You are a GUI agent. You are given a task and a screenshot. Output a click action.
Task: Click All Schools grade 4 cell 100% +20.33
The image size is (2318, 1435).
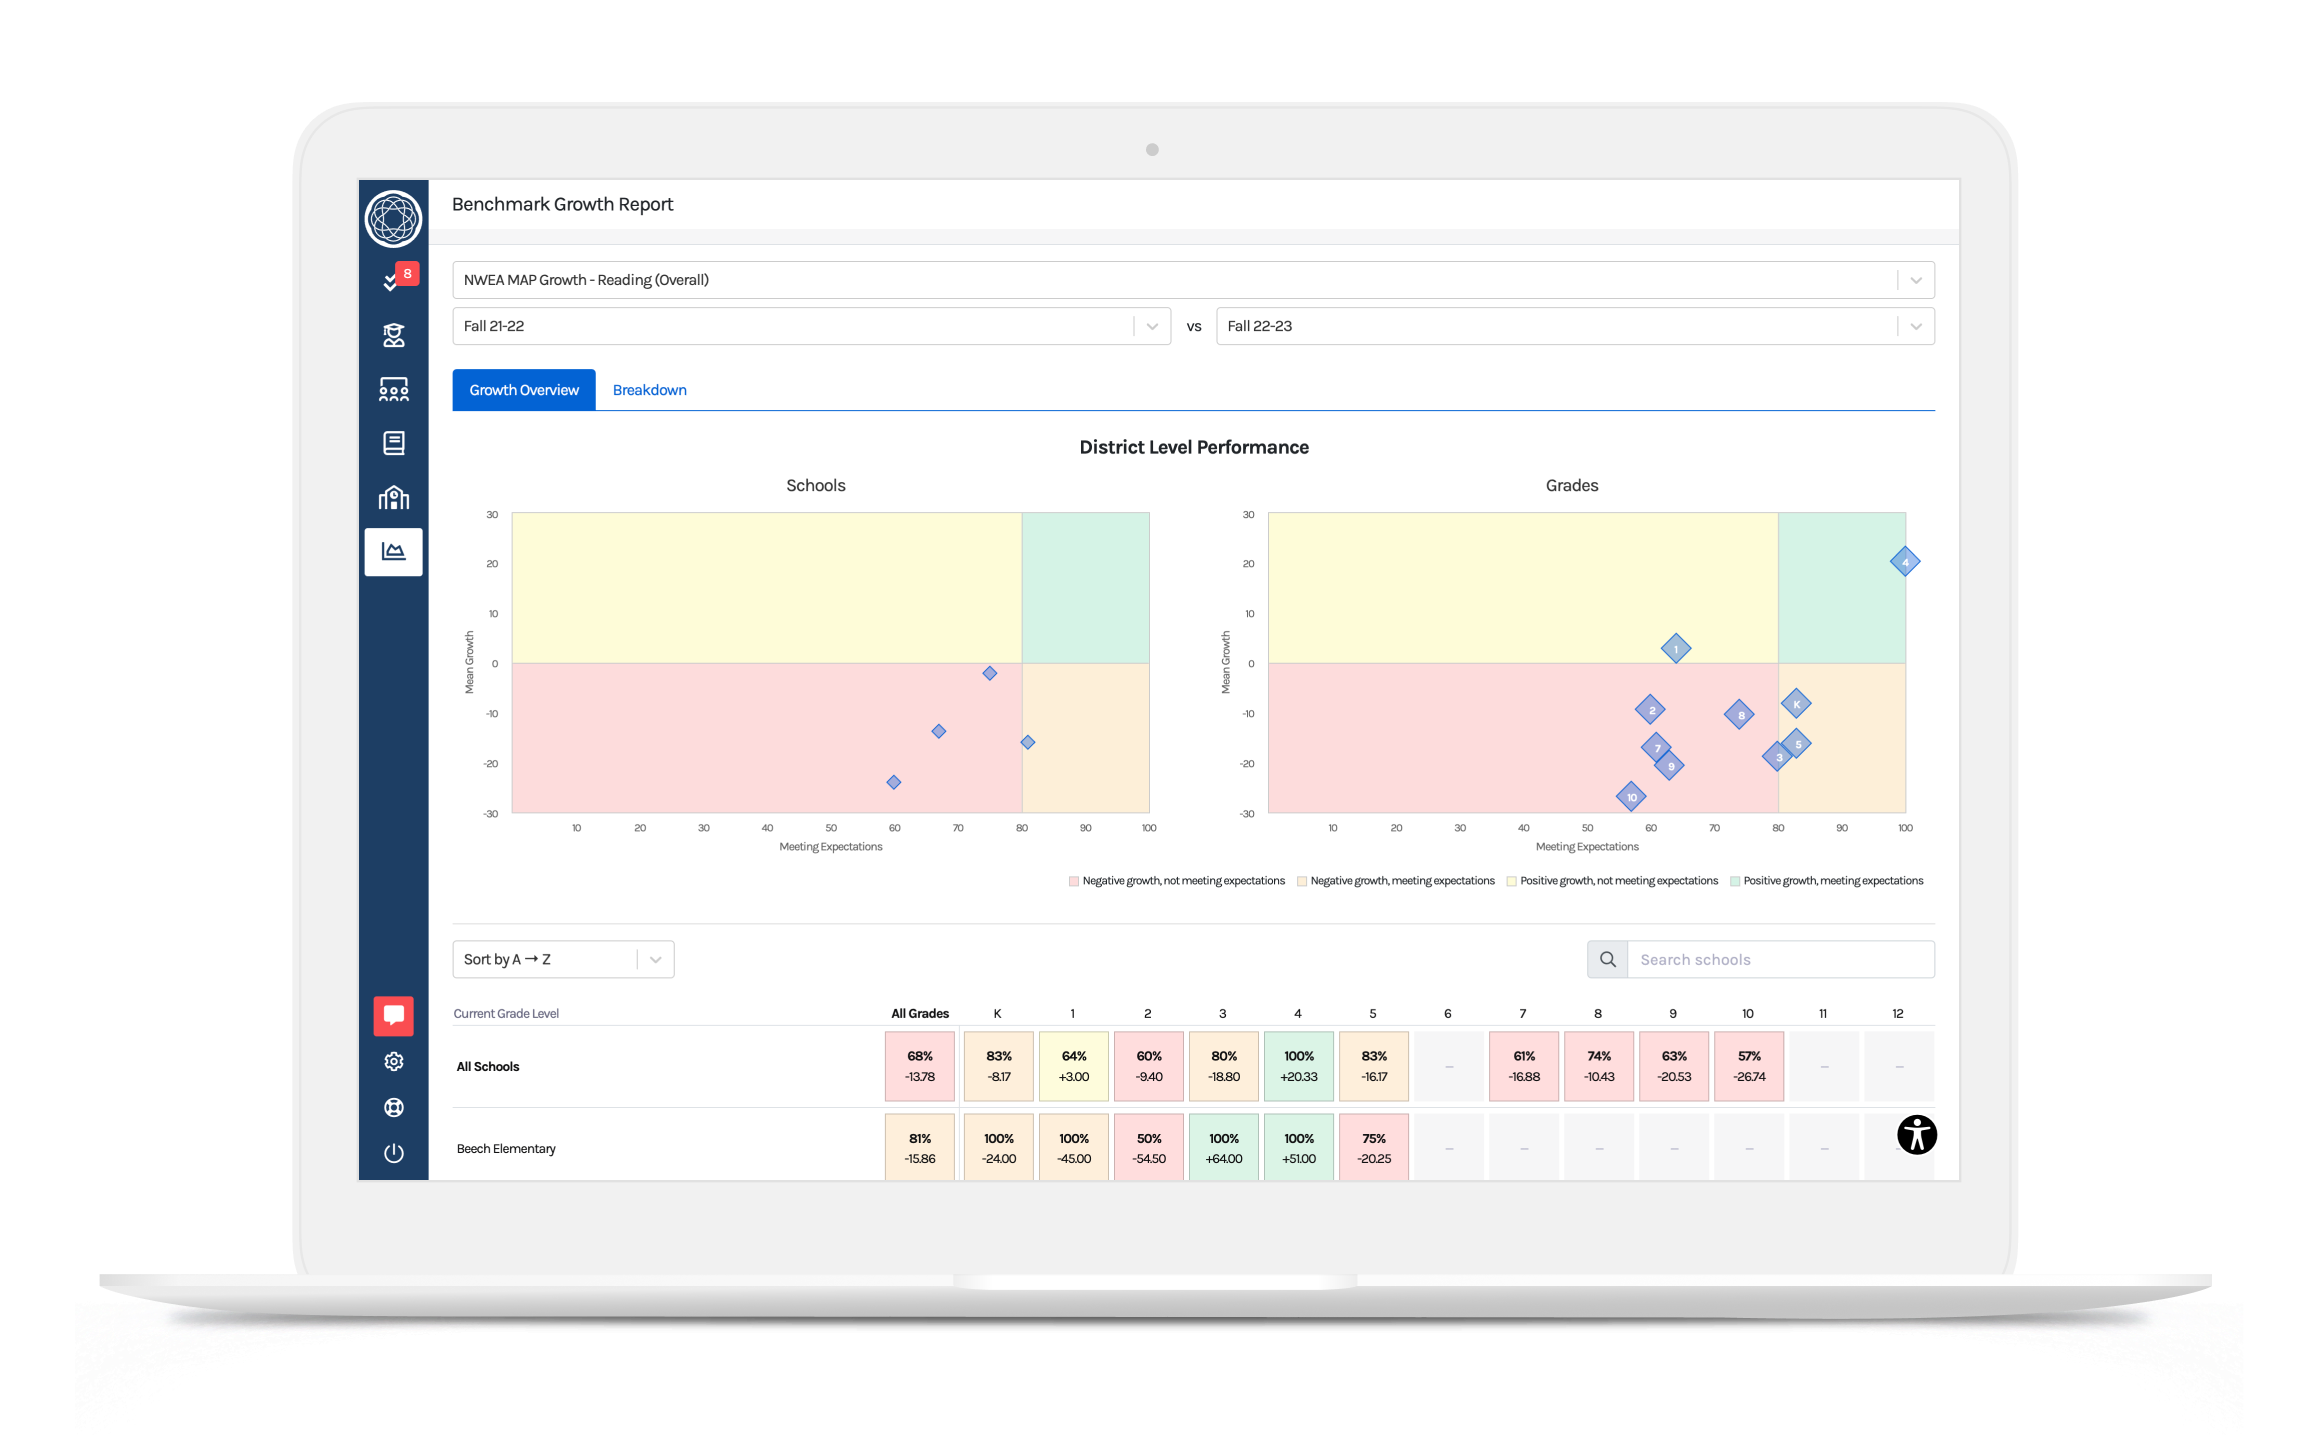click(1299, 1067)
